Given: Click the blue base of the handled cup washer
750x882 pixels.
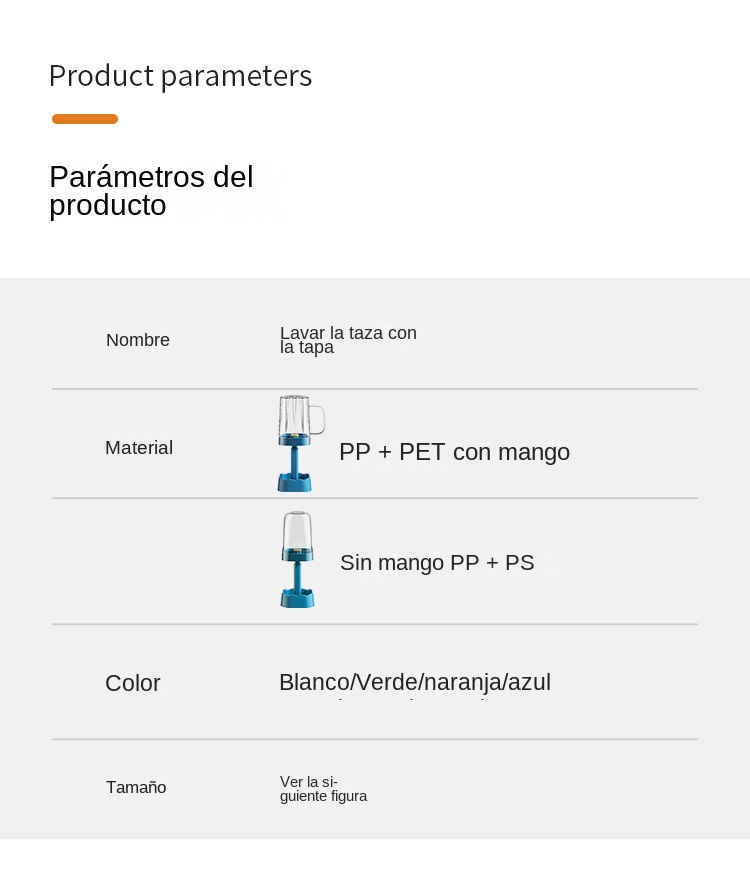Looking at the screenshot, I should pos(294,482).
